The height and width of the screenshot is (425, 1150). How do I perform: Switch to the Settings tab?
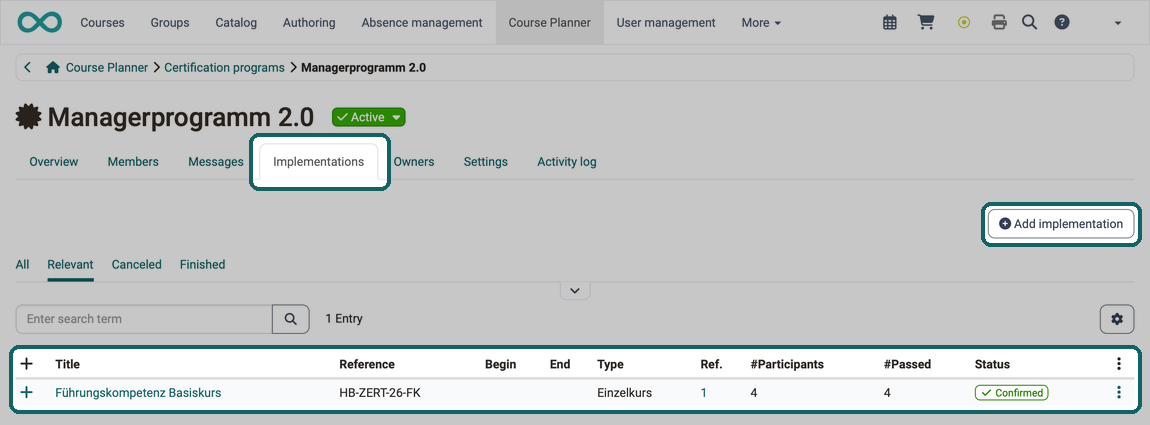pyautogui.click(x=486, y=161)
